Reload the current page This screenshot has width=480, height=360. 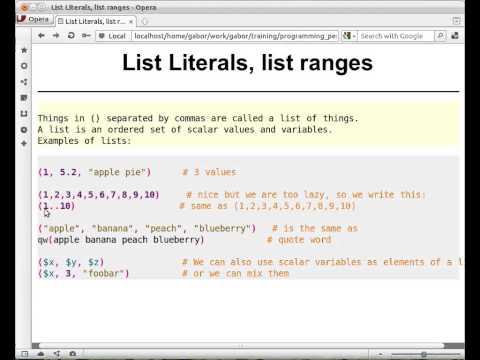pos(71,36)
